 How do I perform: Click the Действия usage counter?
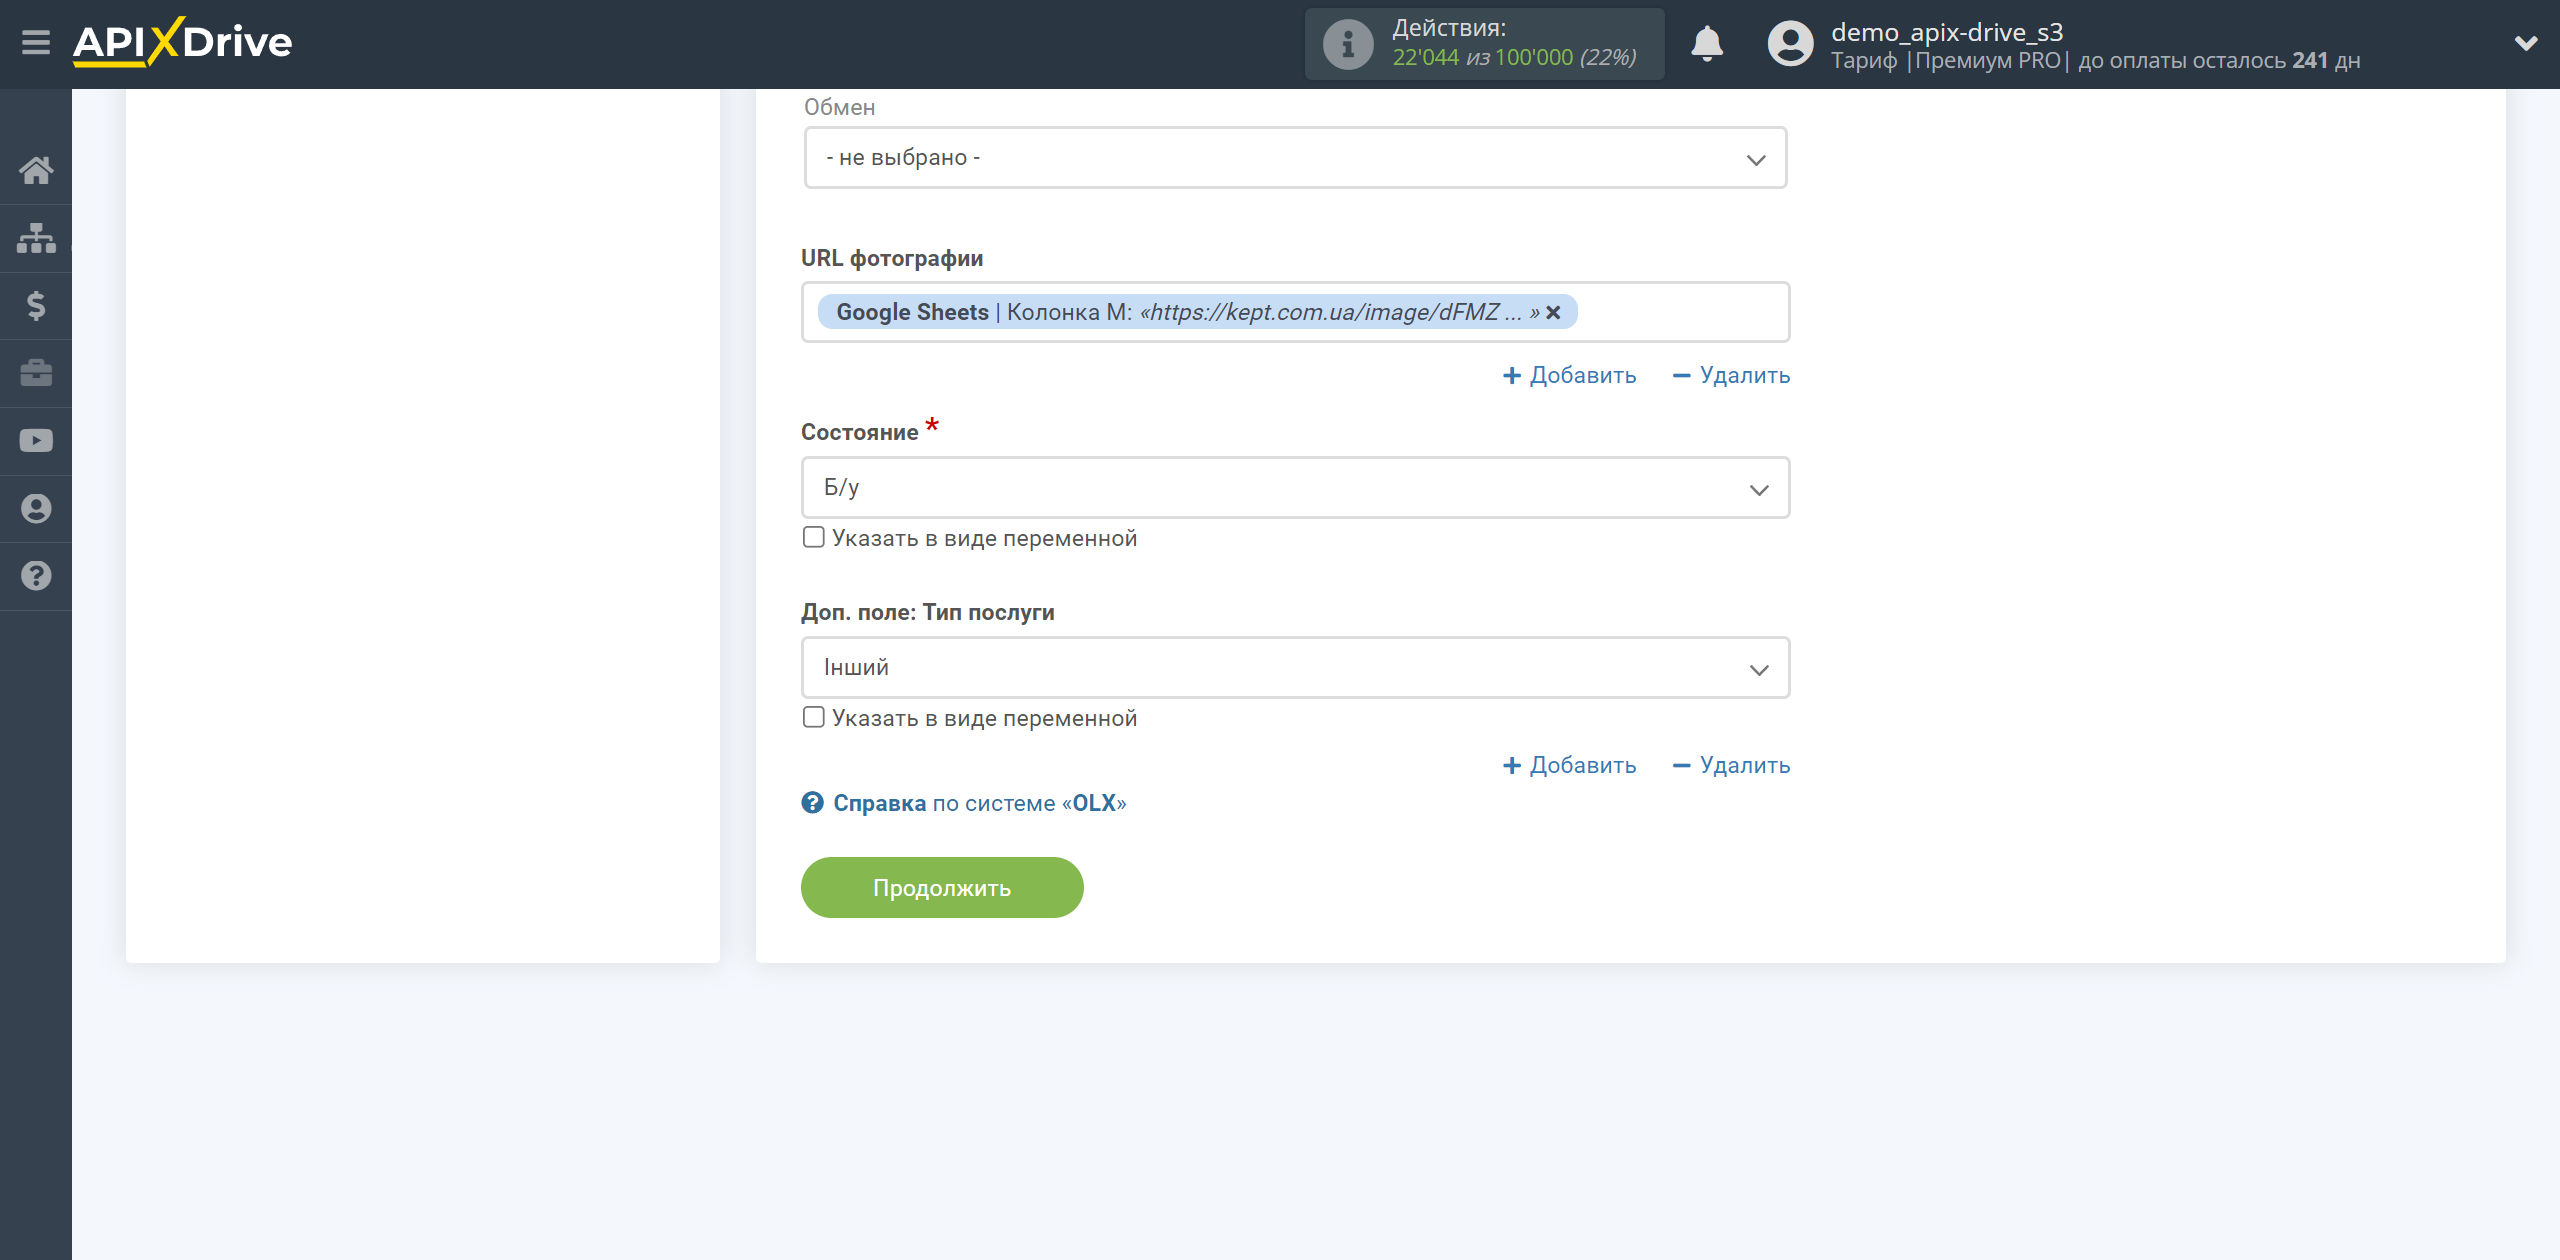click(x=1484, y=44)
